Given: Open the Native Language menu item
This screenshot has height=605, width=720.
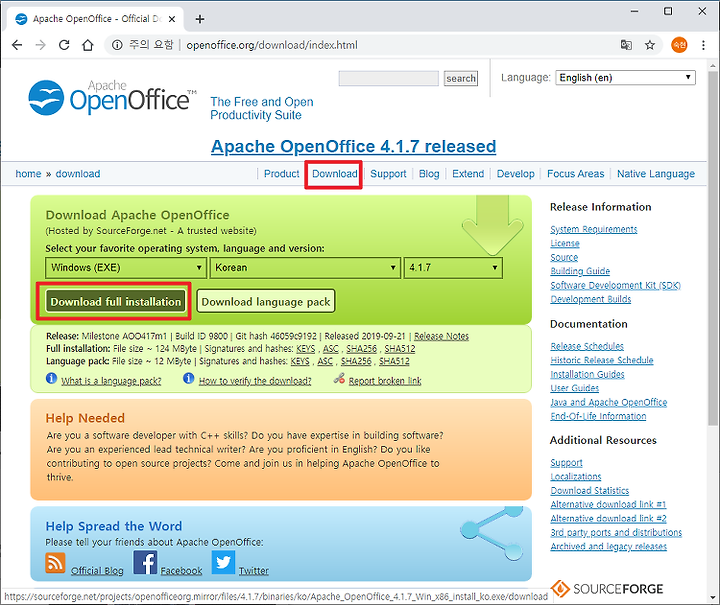Looking at the screenshot, I should pos(656,174).
